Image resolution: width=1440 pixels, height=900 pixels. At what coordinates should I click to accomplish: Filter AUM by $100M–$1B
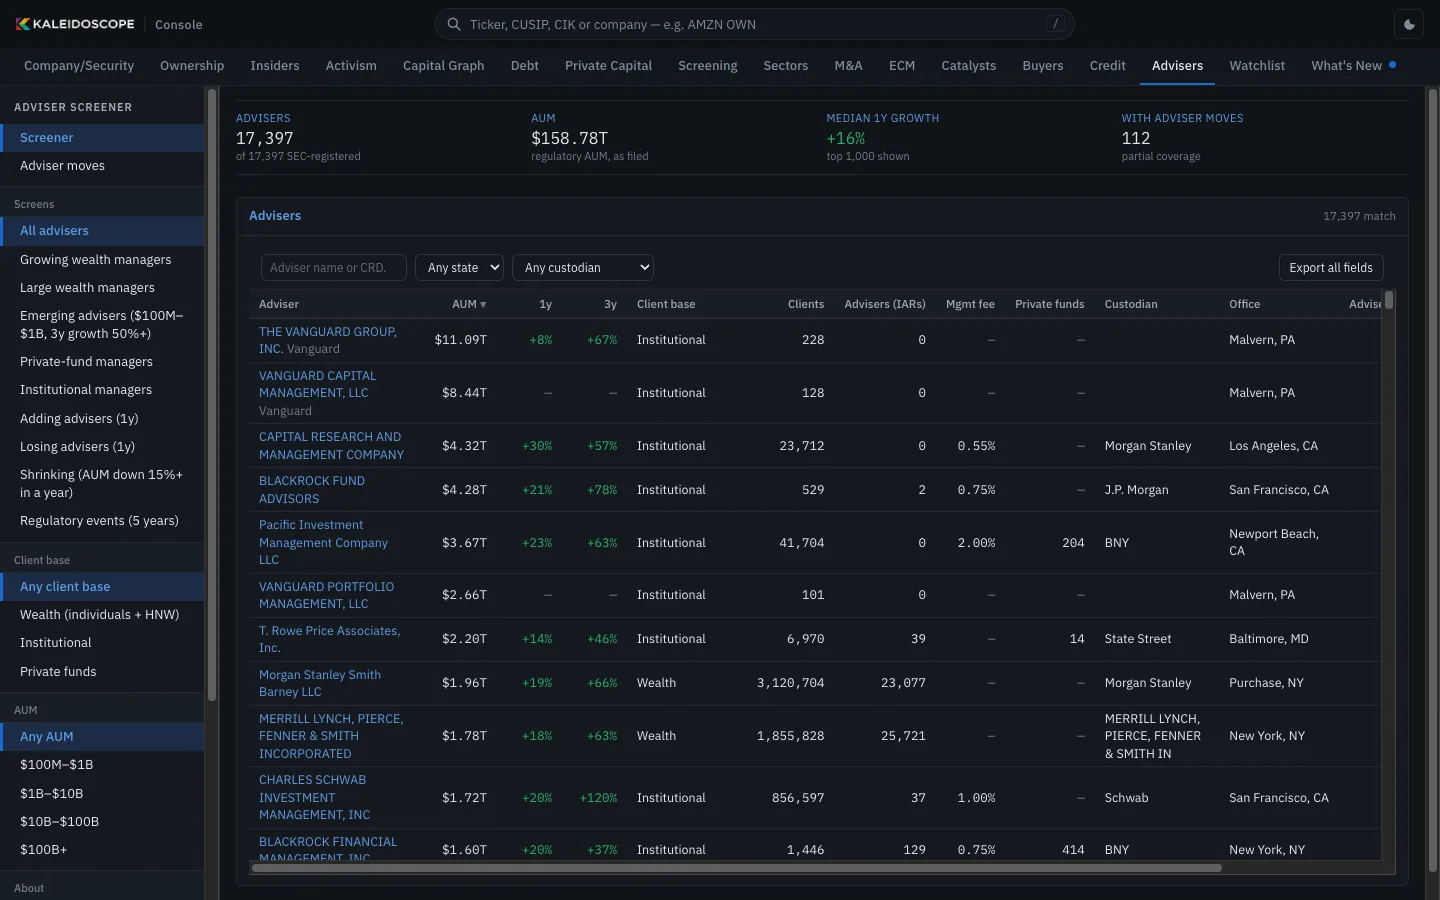(x=102, y=765)
